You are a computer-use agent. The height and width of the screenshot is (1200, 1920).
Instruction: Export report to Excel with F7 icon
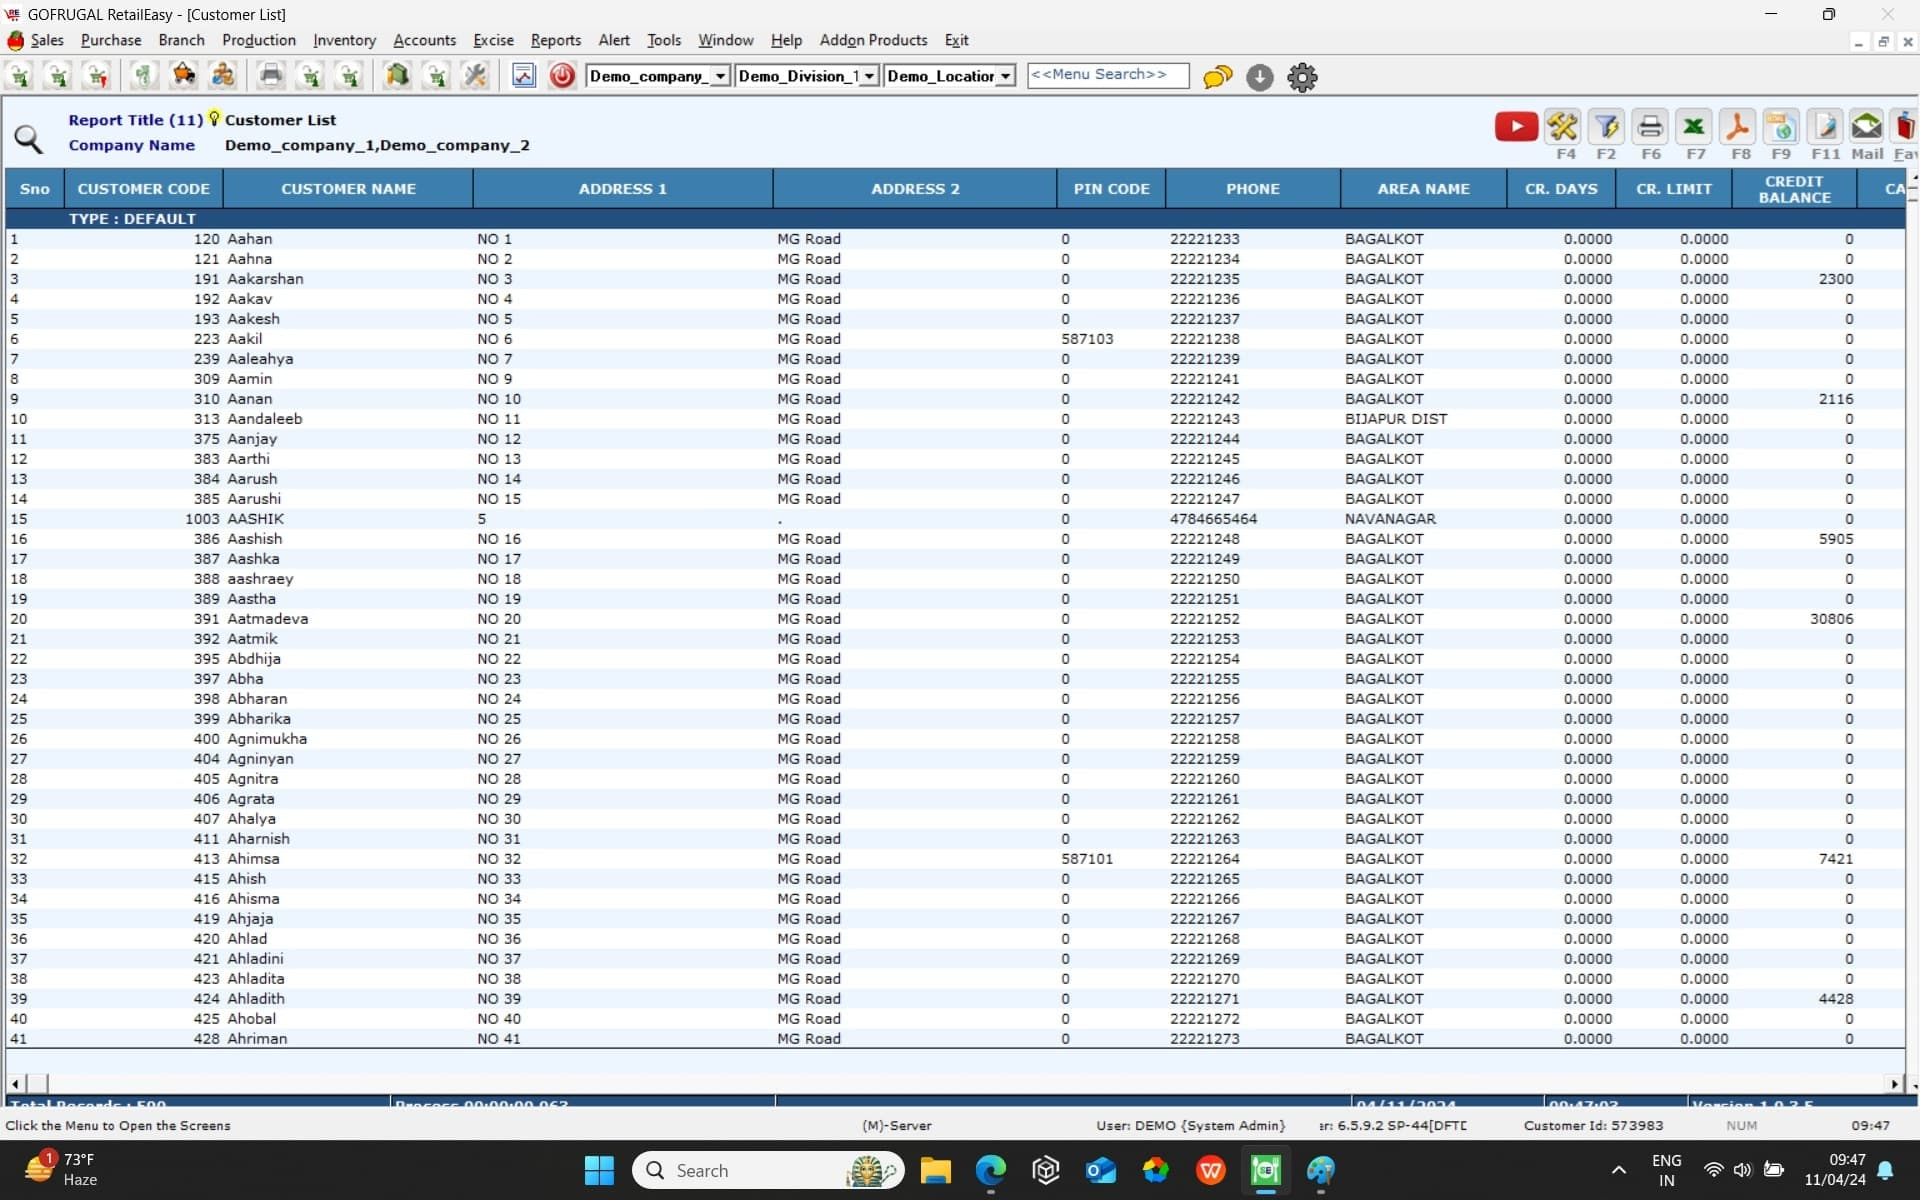1694,127
